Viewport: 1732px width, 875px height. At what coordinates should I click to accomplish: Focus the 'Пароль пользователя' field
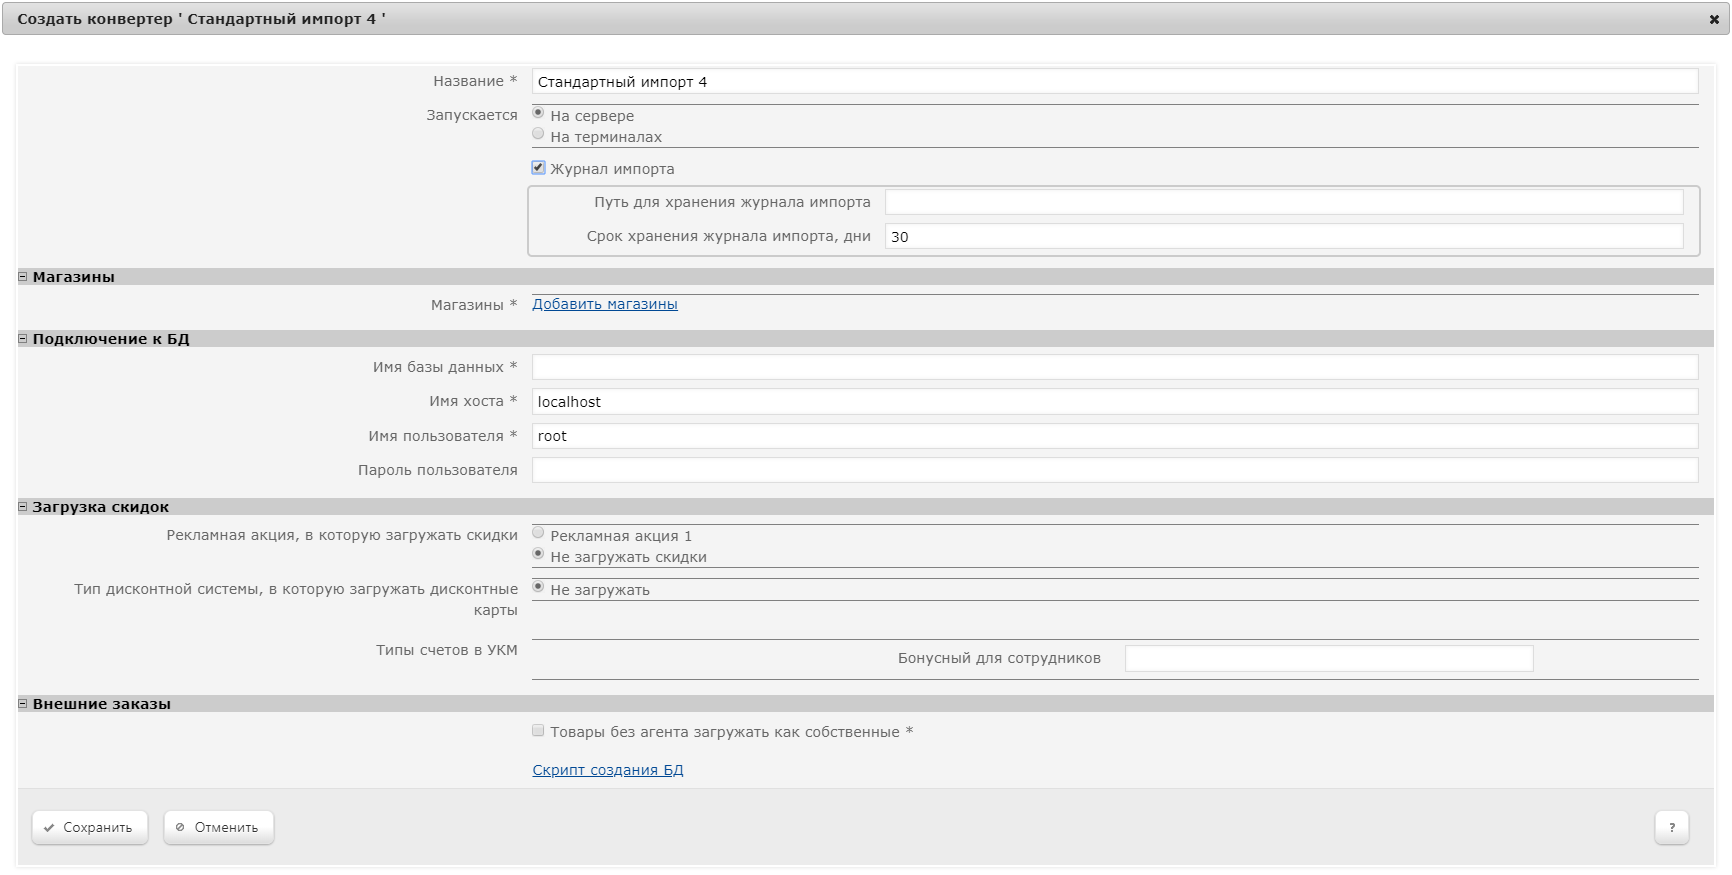point(1115,470)
